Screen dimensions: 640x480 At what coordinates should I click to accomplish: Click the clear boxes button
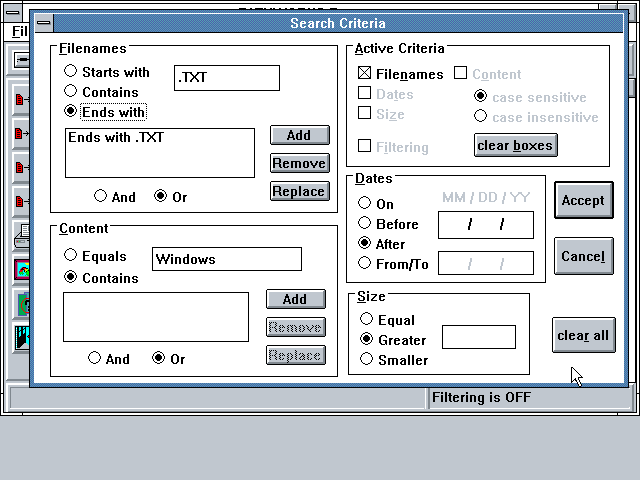[x=516, y=145]
